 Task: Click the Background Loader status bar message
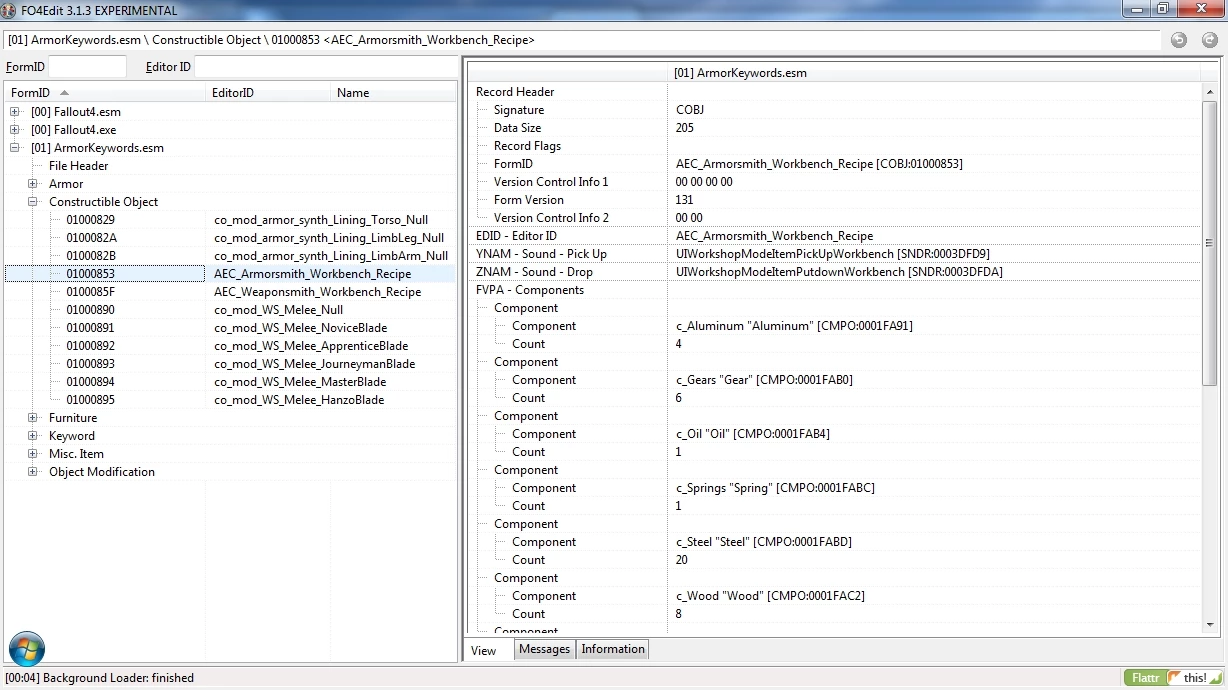click(x=100, y=678)
